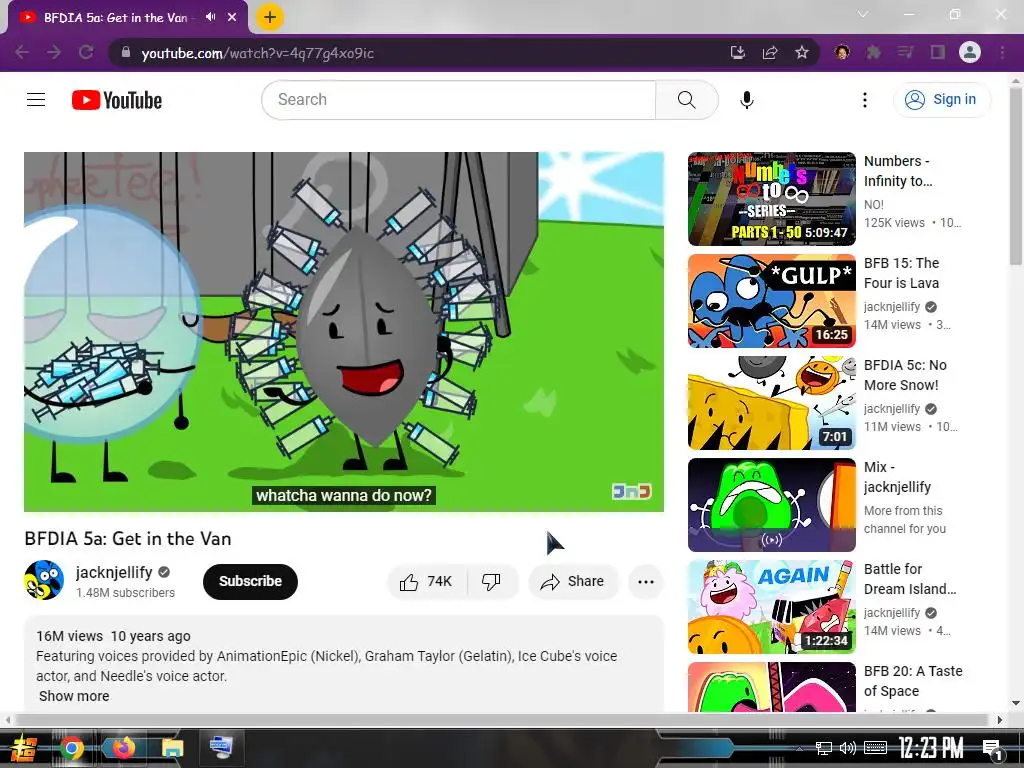The image size is (1024, 768).
Task: Click the 16M views 10 years ago text
Action: pyautogui.click(x=114, y=636)
